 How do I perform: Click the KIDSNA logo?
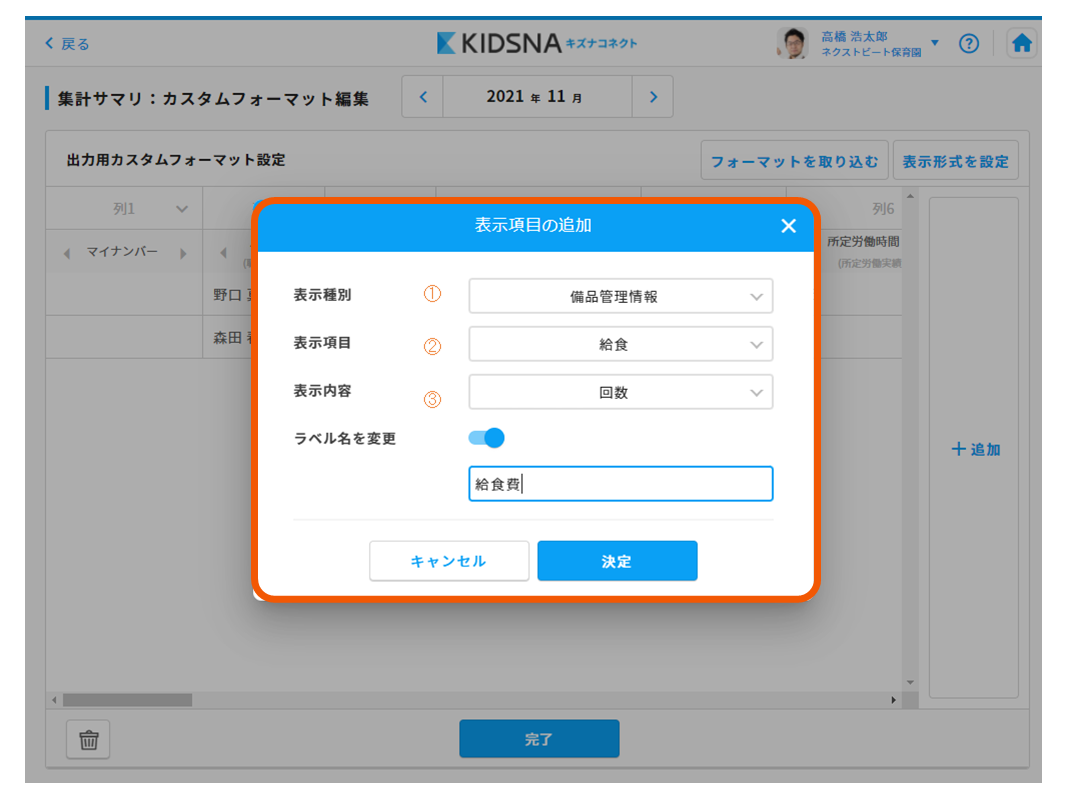537,43
